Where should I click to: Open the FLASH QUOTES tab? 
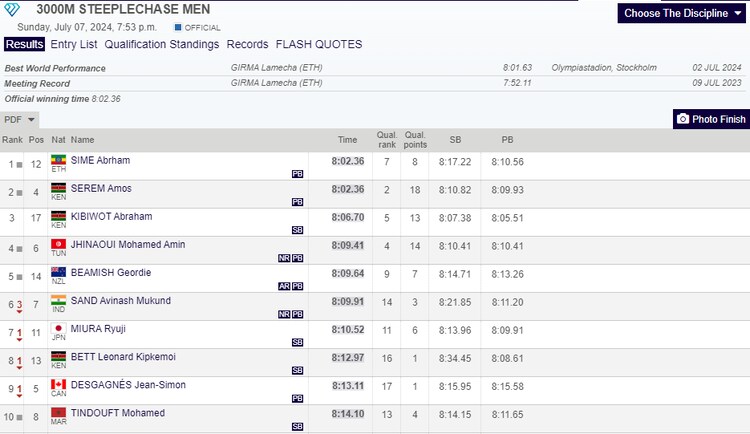point(319,44)
